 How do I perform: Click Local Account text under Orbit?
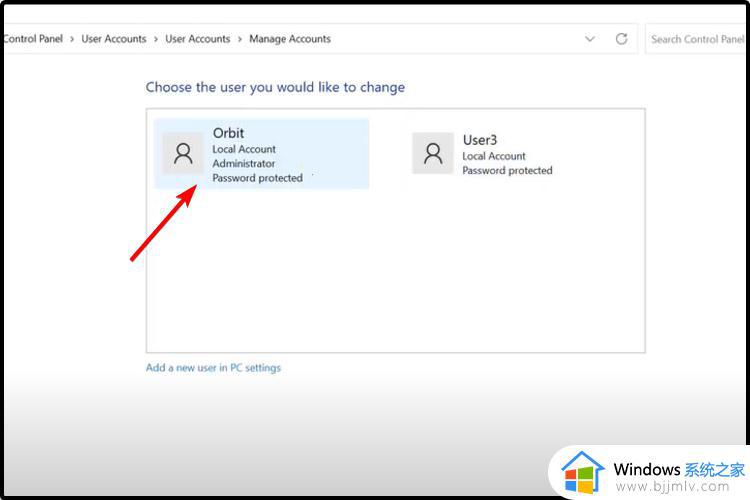pyautogui.click(x=244, y=149)
